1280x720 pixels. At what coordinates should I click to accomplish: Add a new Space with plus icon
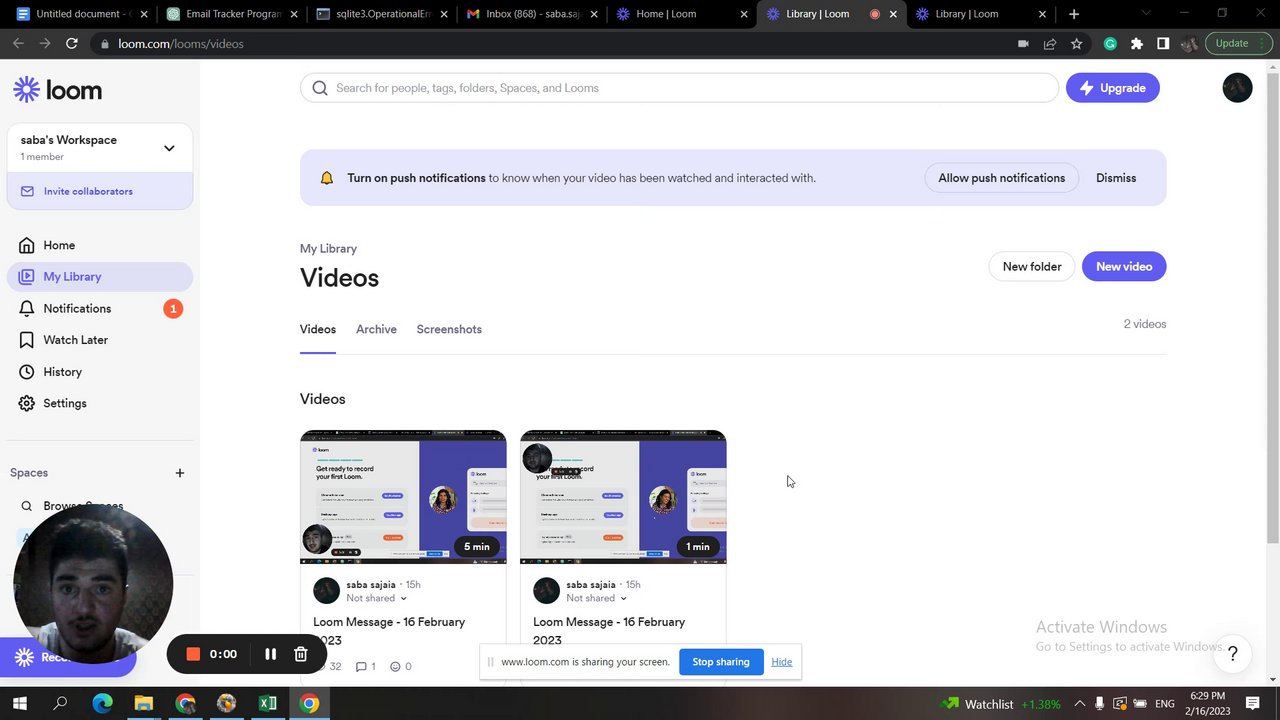tap(180, 473)
